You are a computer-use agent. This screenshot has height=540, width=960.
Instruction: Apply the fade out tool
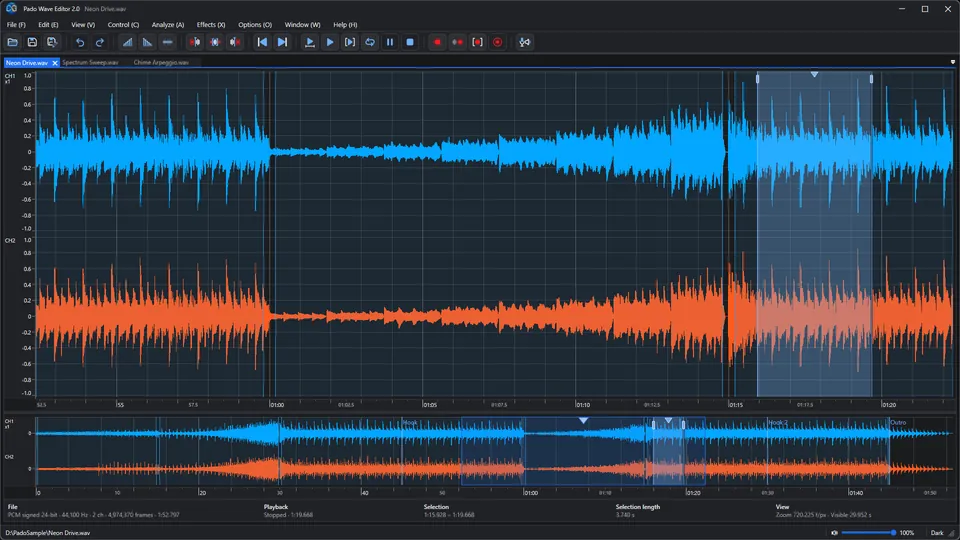(147, 42)
